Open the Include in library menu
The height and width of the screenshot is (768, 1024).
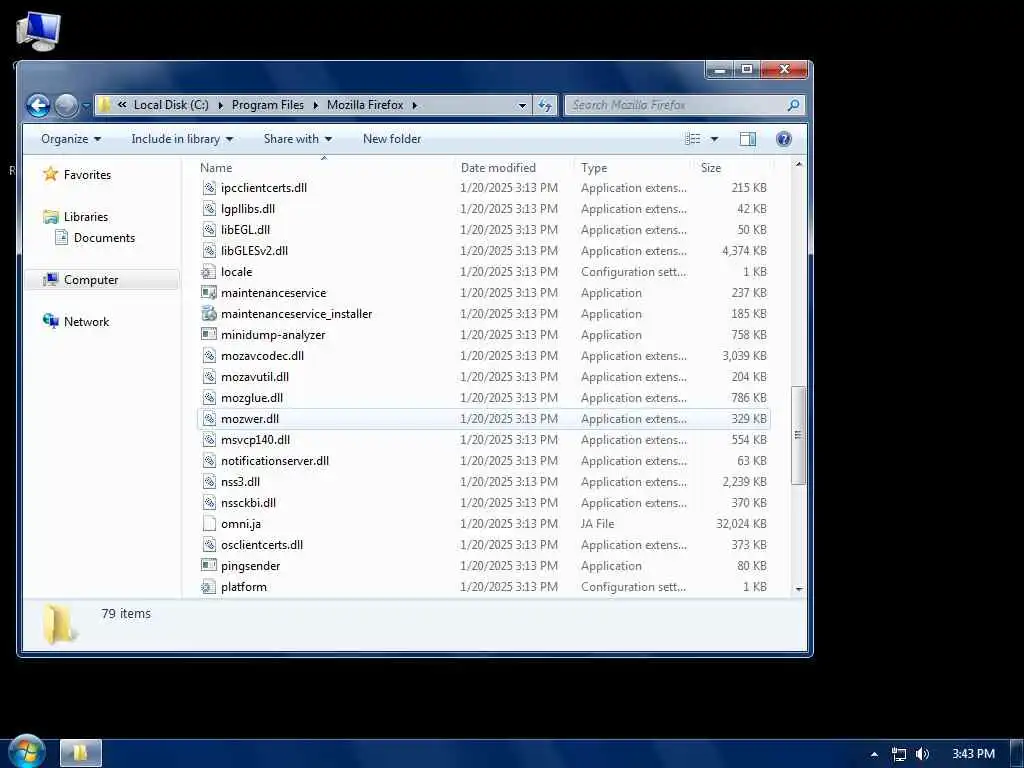tap(182, 138)
